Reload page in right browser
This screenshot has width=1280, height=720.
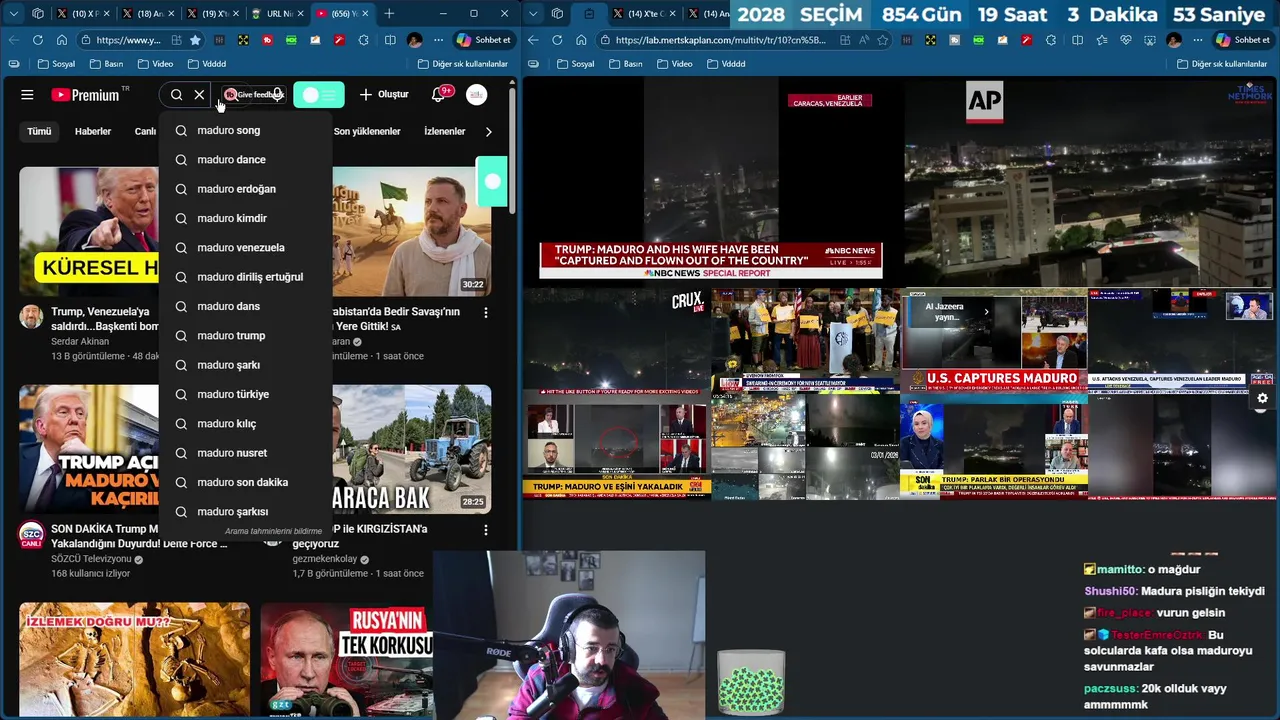[x=557, y=40]
